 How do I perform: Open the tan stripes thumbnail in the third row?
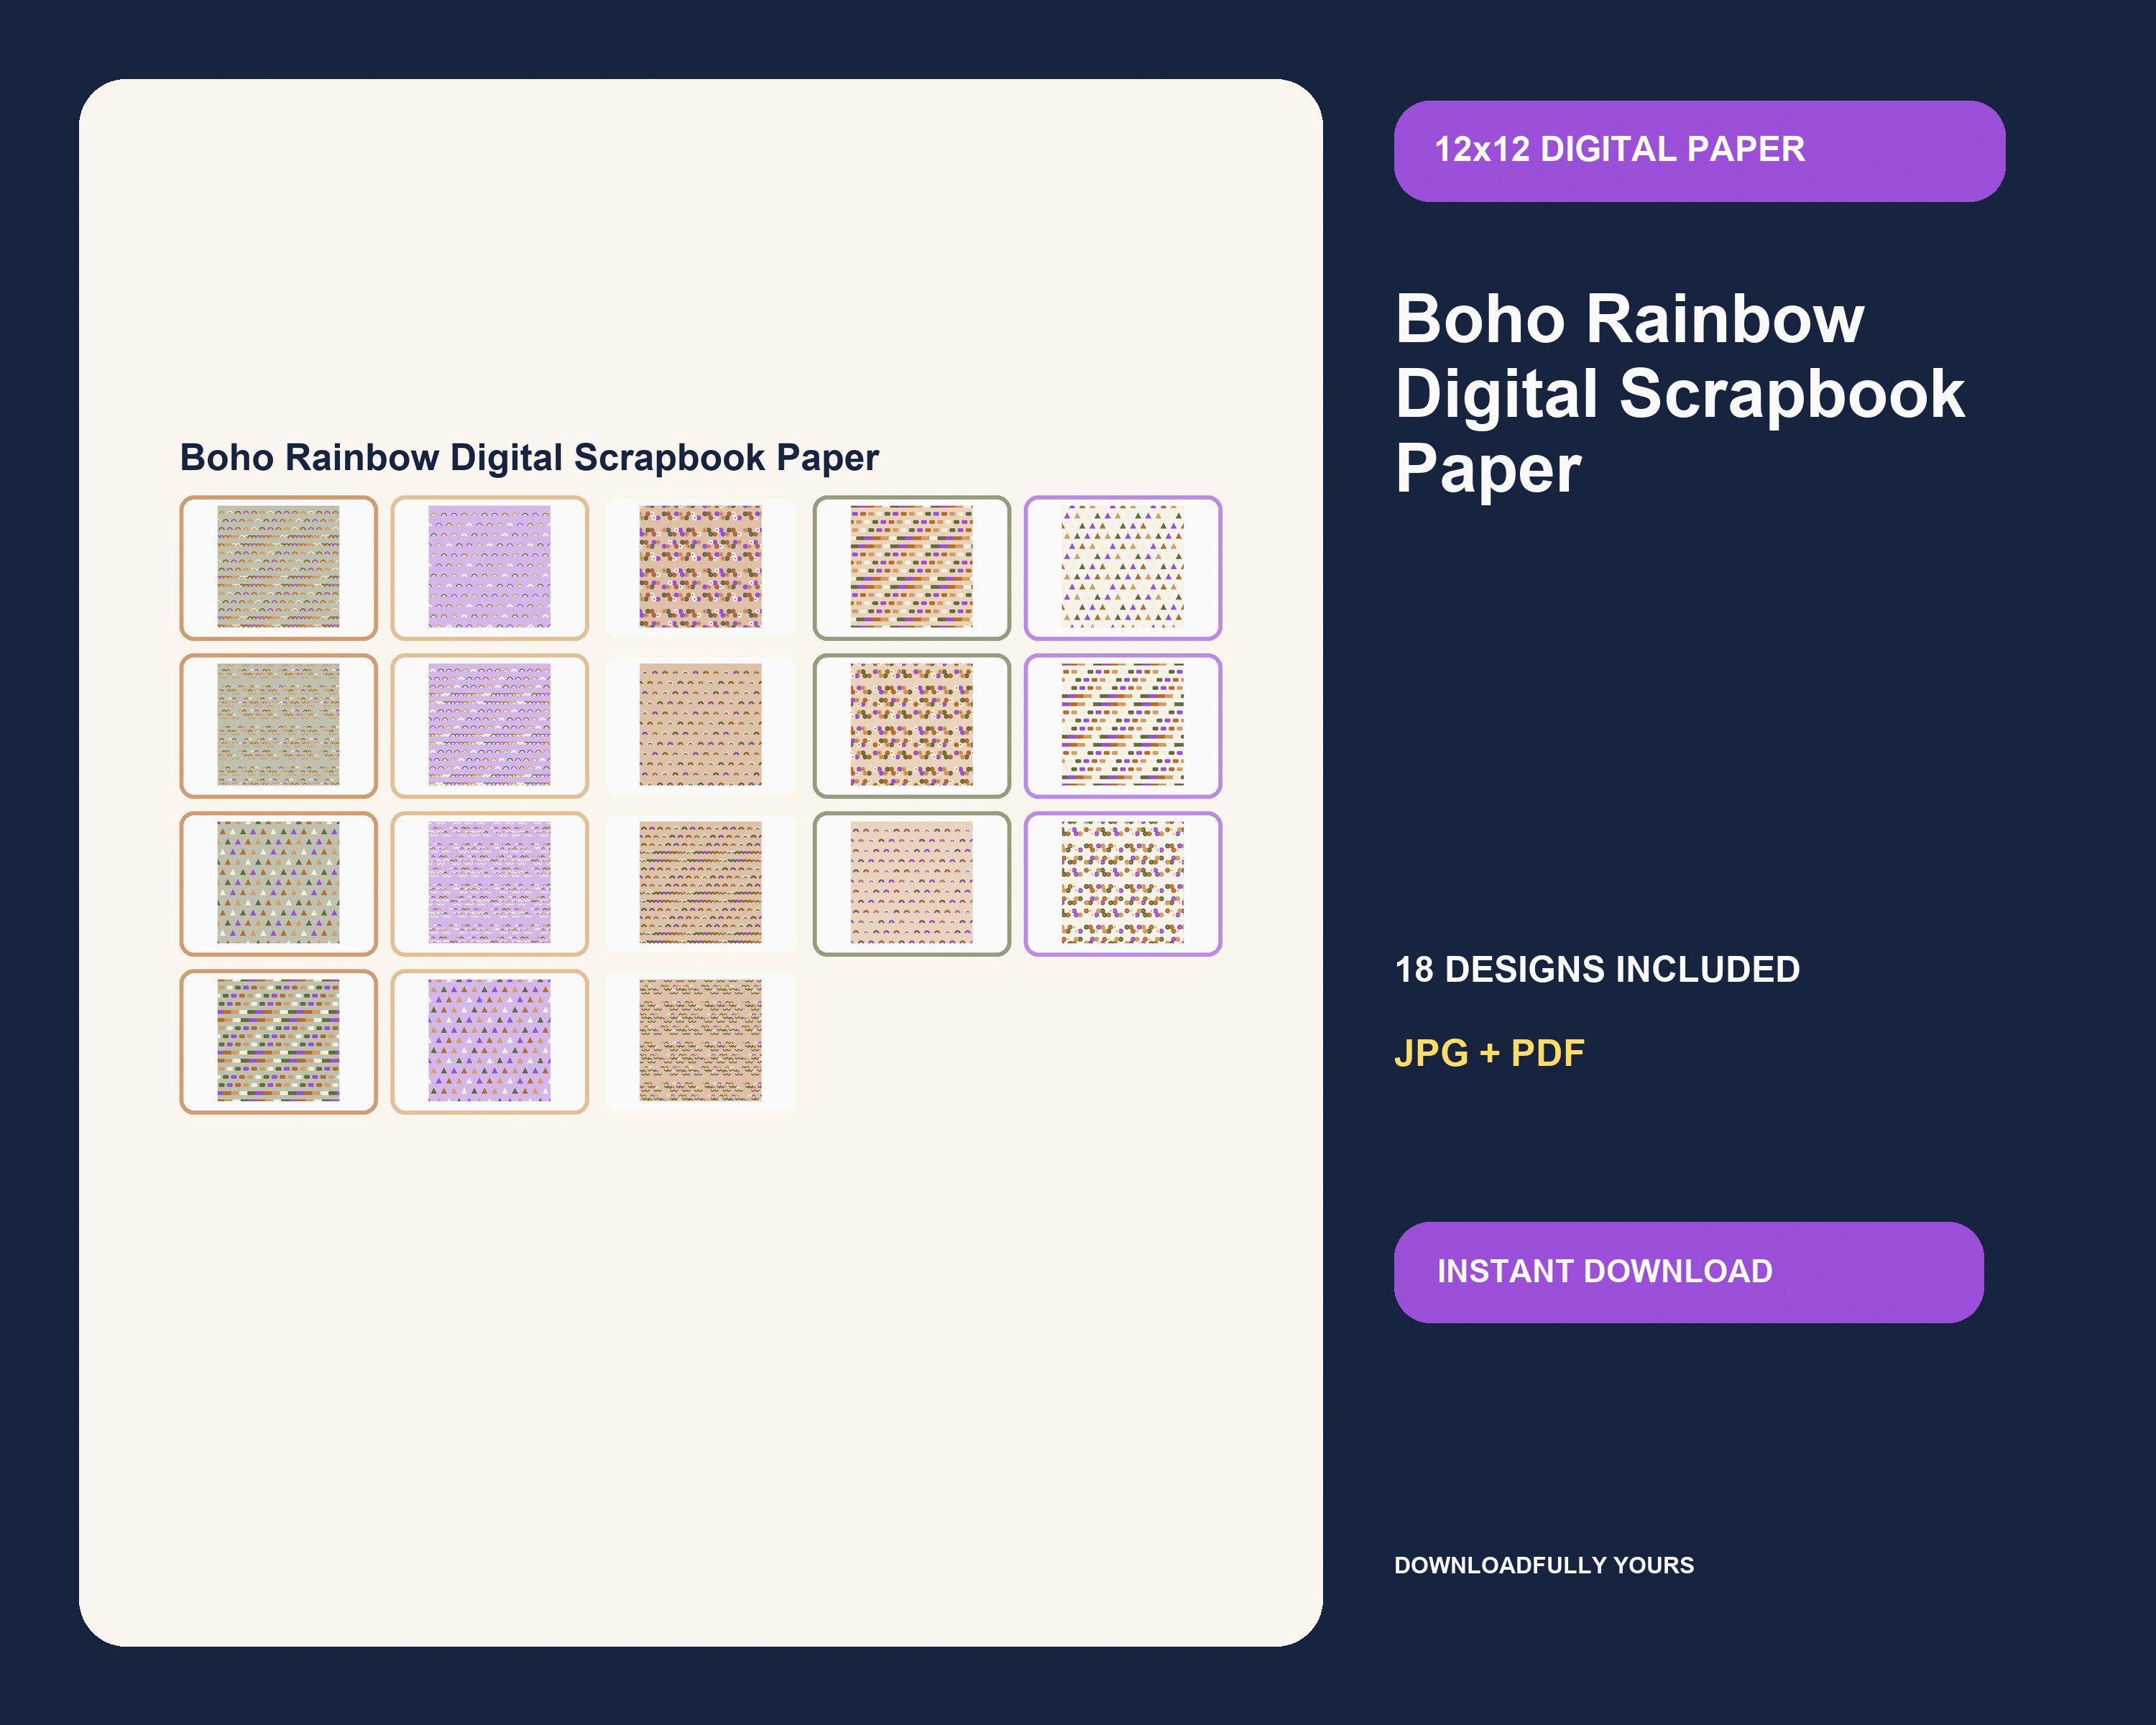tap(700, 883)
